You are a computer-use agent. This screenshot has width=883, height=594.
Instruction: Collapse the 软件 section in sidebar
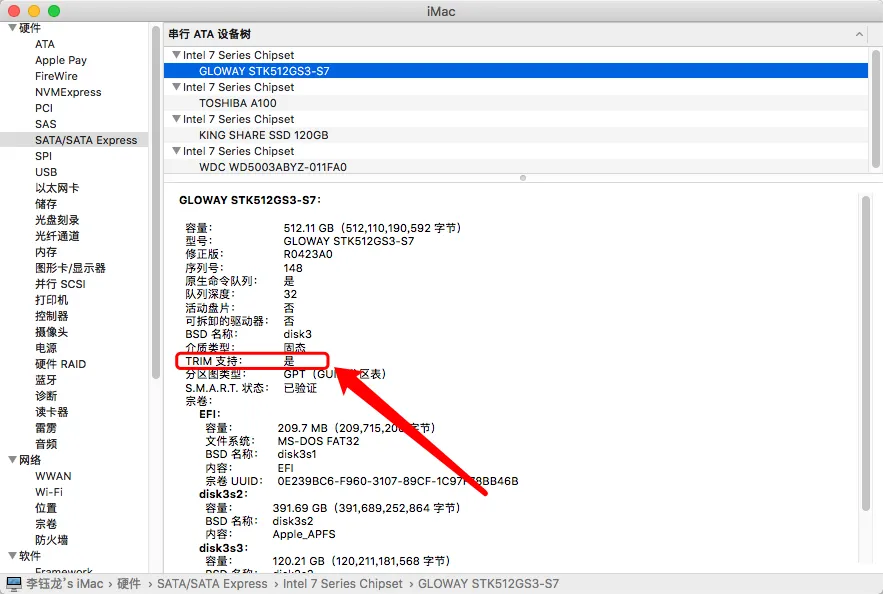pos(12,555)
